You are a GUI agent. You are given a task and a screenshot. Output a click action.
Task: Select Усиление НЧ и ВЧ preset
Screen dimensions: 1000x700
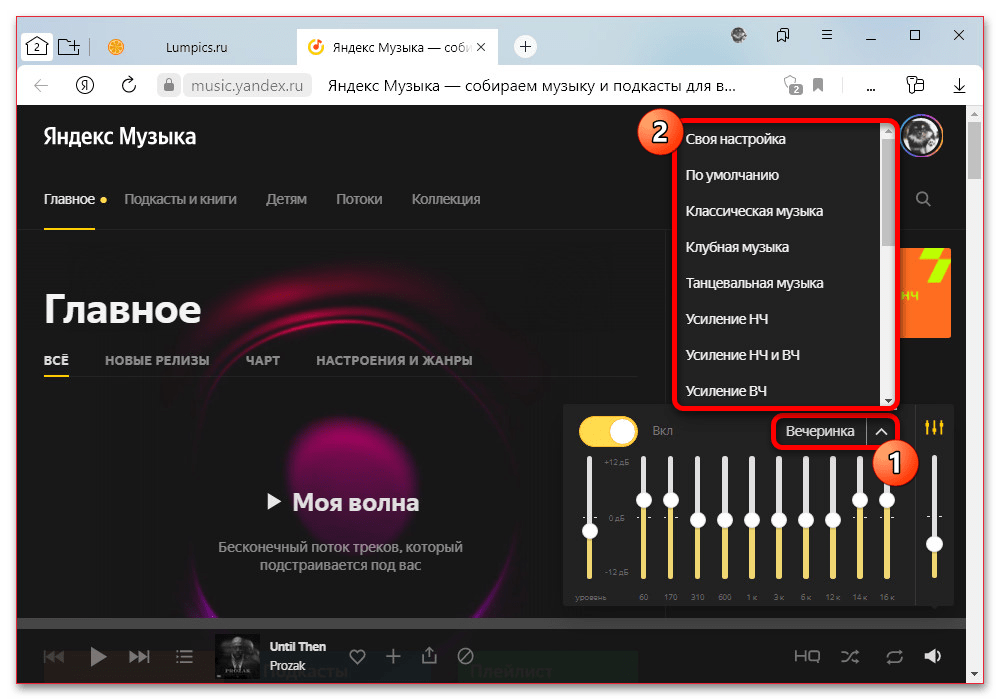point(742,355)
